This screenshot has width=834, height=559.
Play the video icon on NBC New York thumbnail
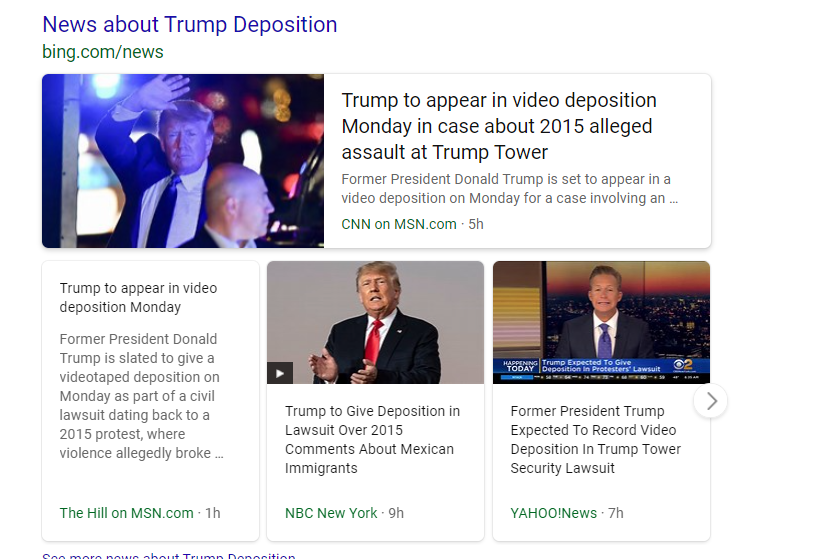[x=280, y=373]
